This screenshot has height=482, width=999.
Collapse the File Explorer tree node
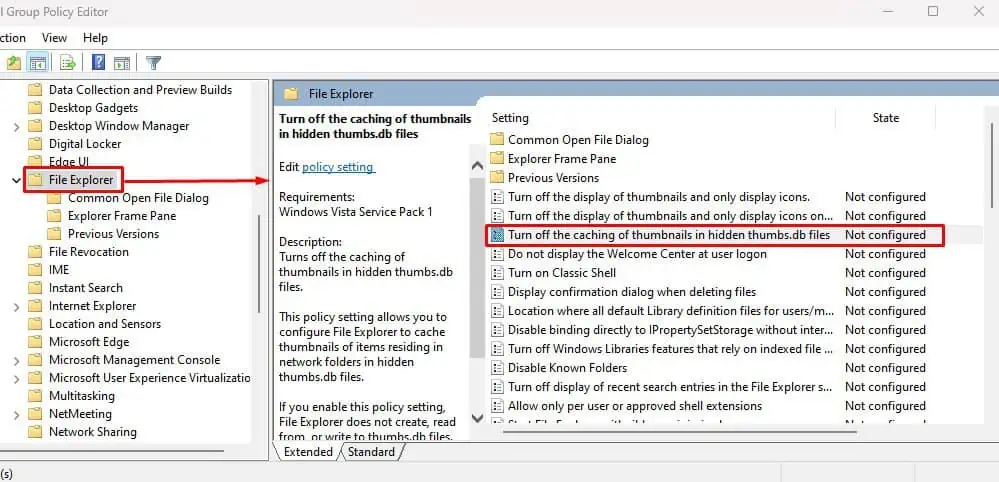(x=15, y=180)
